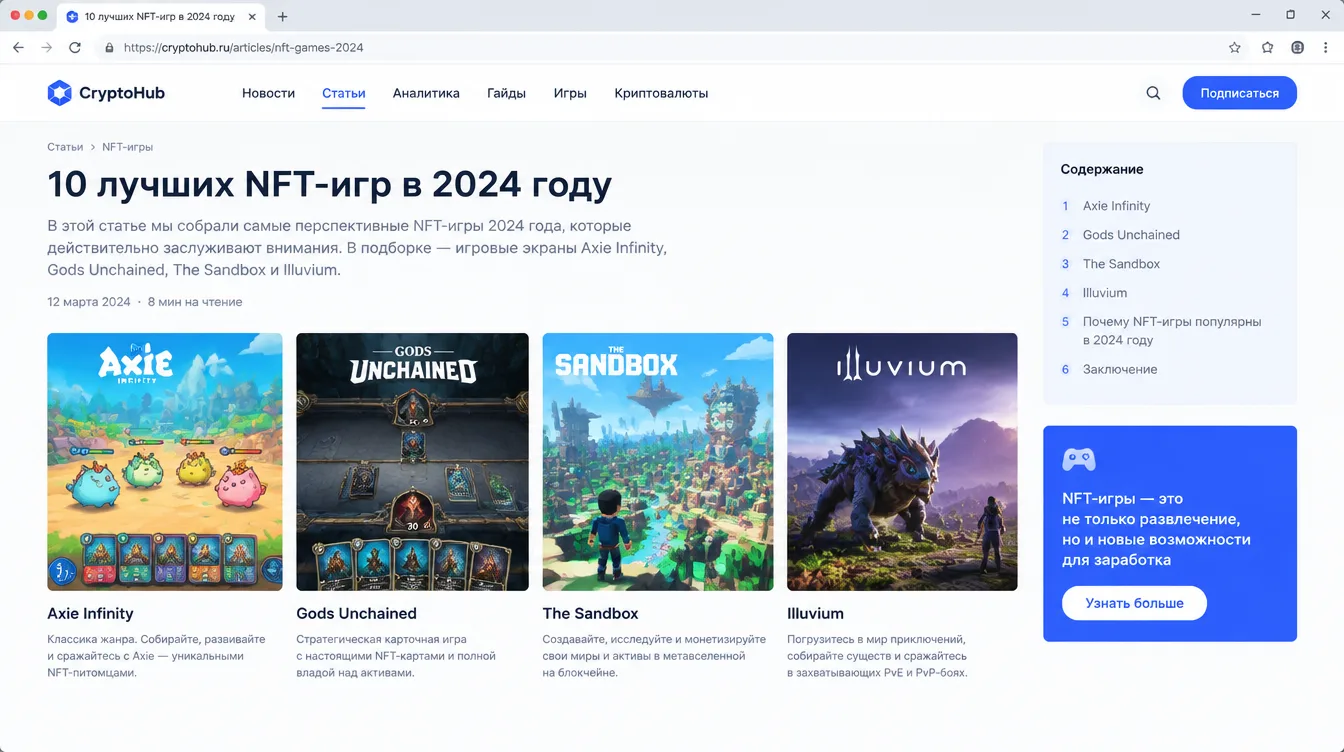This screenshot has height=752, width=1344.
Task: Click the Подписаться button
Action: coord(1239,93)
